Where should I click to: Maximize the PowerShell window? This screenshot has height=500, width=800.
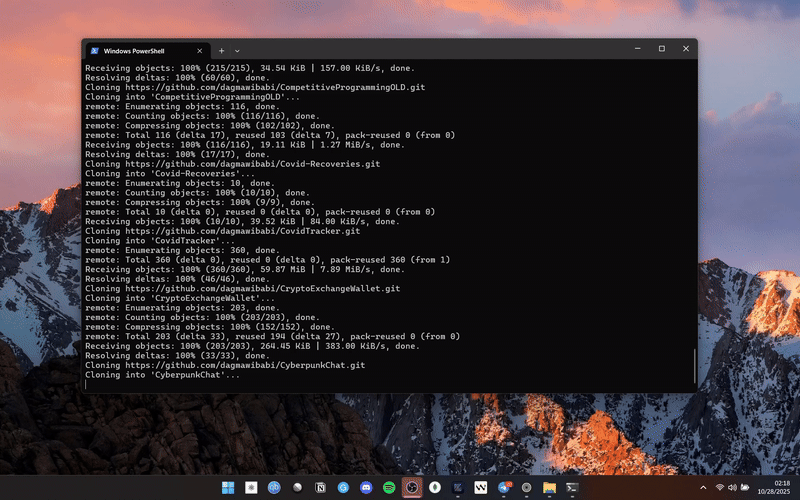point(661,49)
